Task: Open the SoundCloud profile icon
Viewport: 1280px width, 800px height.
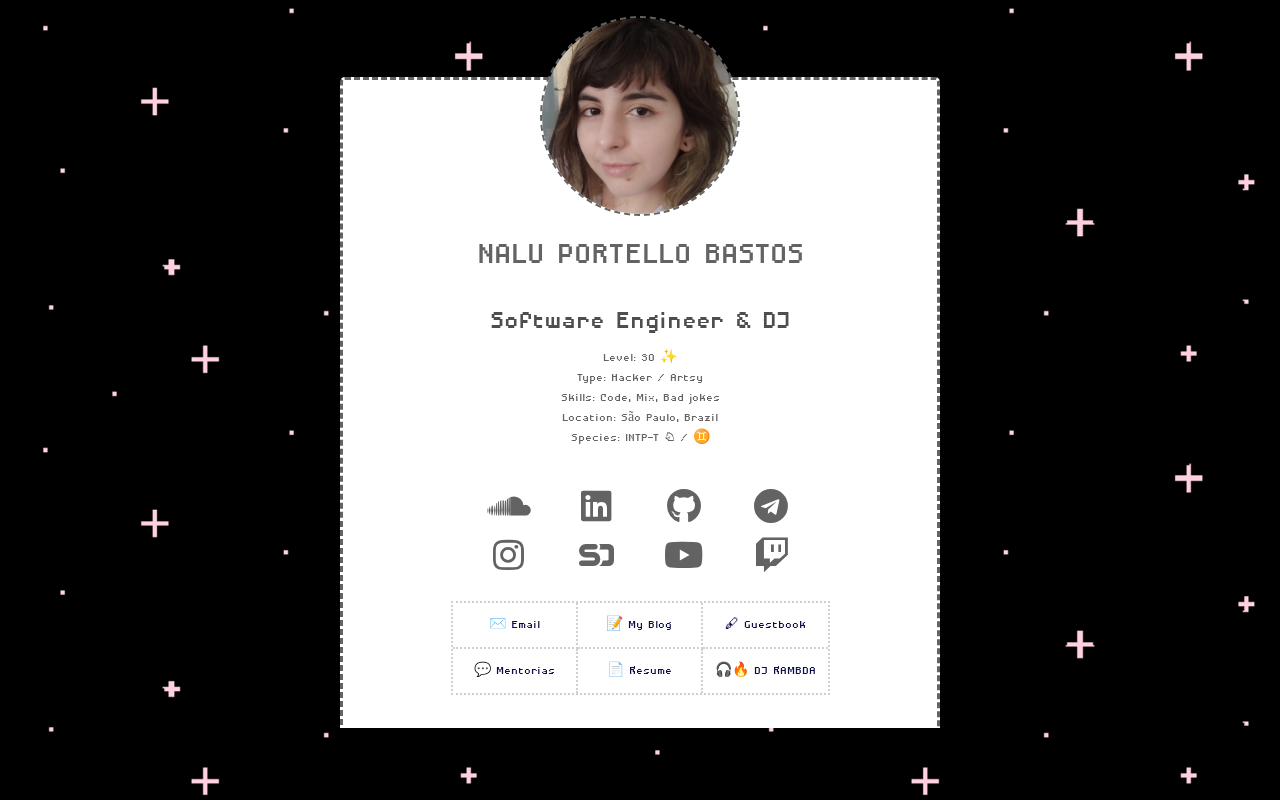Action: point(509,507)
